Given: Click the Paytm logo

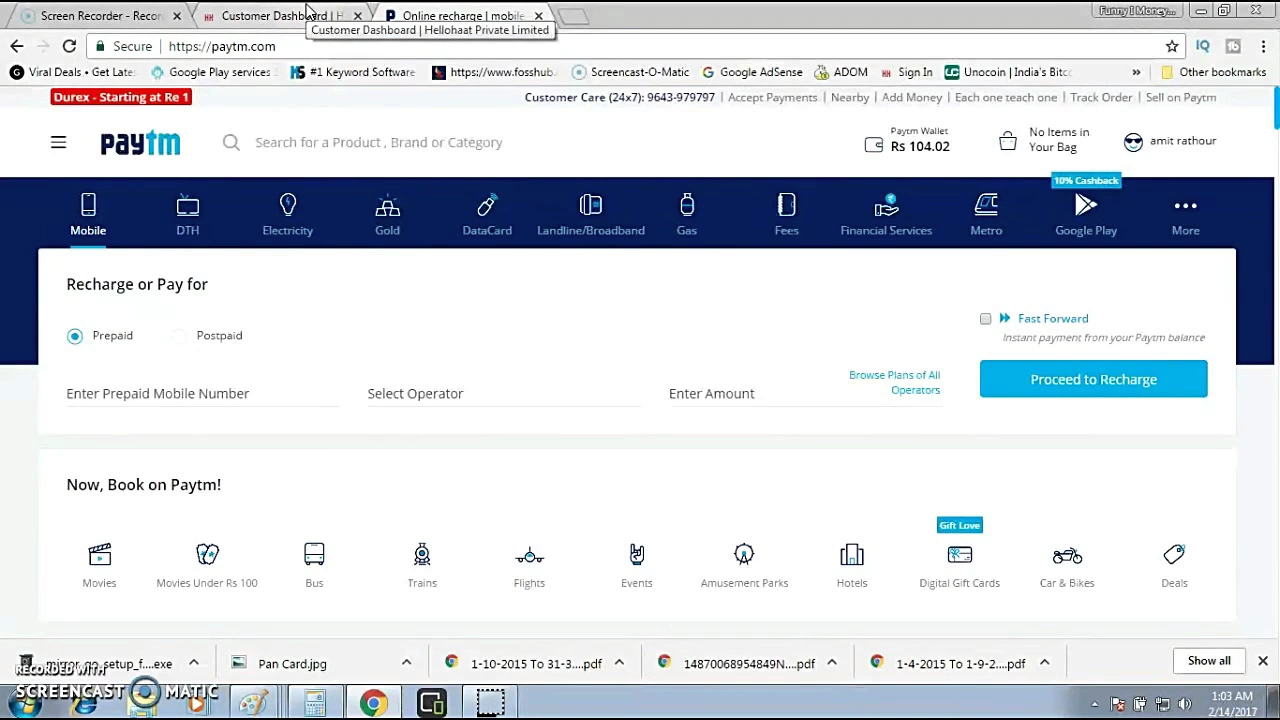Looking at the screenshot, I should click(140, 143).
